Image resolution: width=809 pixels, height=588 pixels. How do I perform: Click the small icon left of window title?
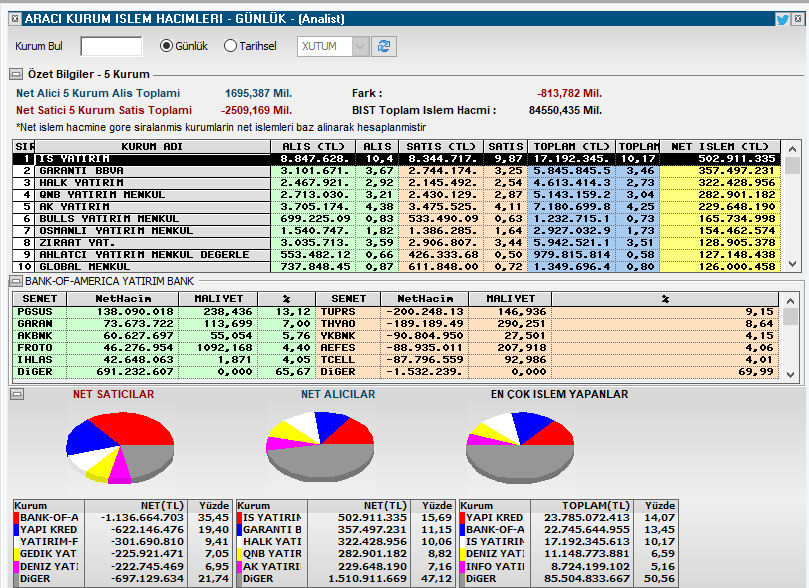(x=15, y=19)
